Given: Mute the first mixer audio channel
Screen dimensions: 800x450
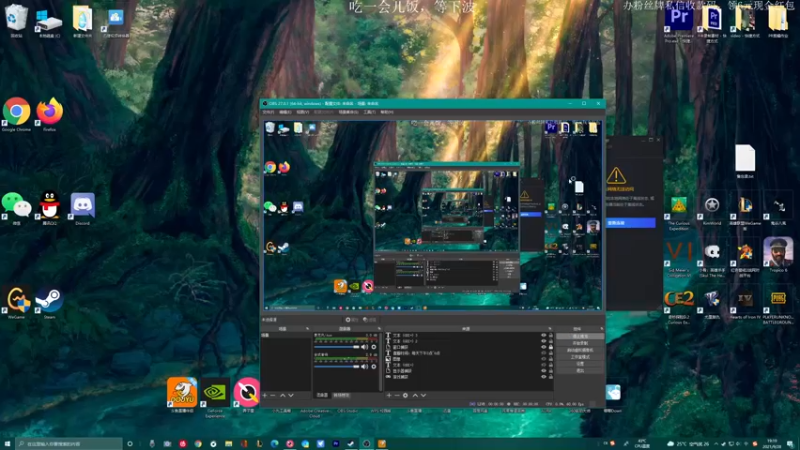Looking at the screenshot, I should (x=364, y=347).
